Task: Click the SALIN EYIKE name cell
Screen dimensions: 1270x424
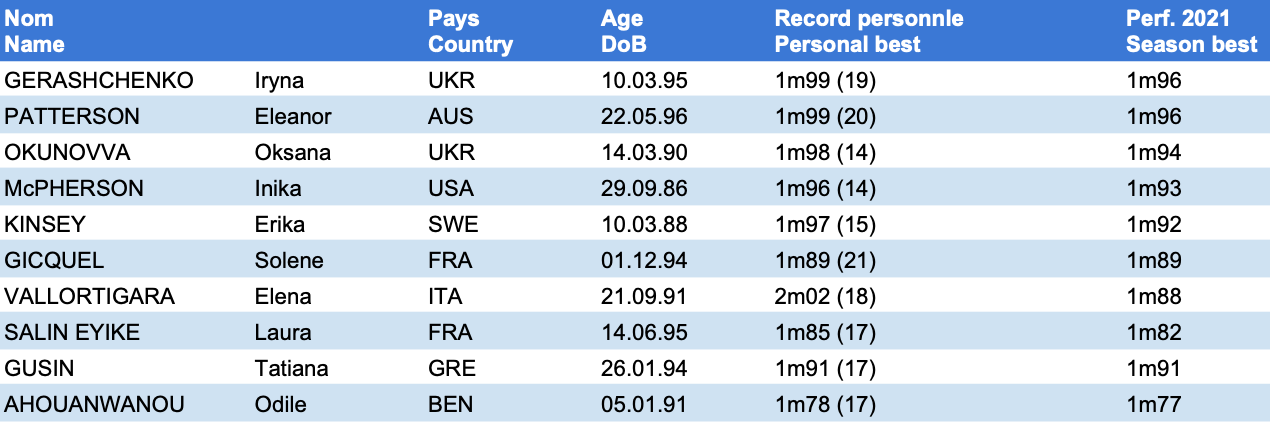Action: click(x=71, y=333)
